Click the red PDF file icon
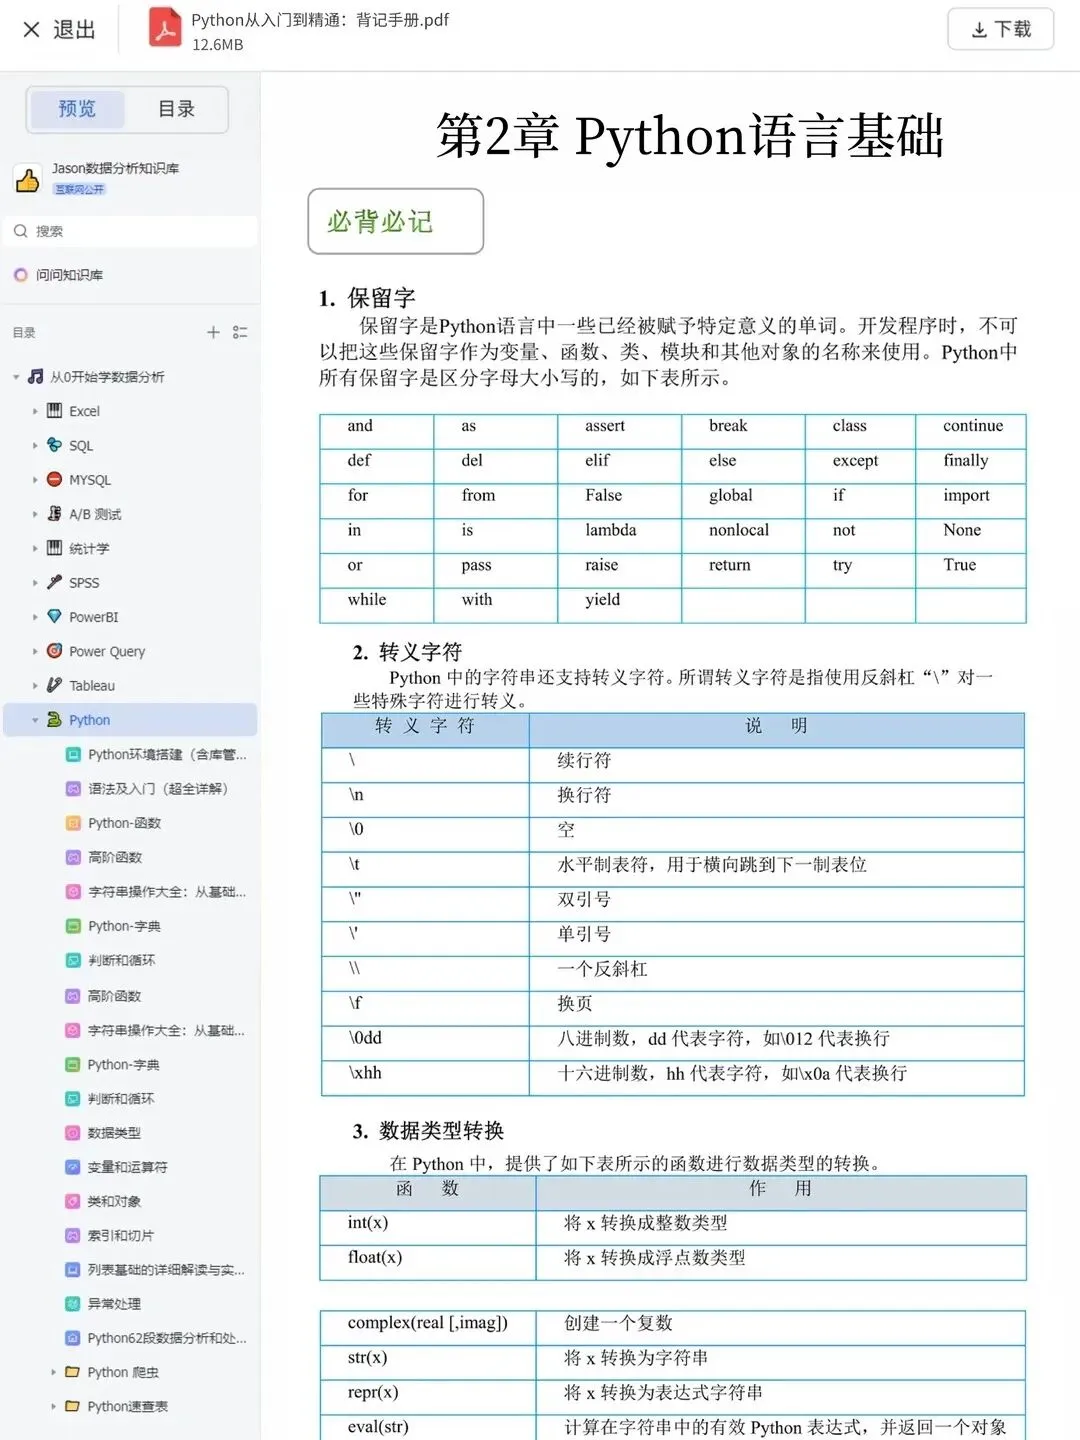Screen dimensions: 1080x1440 click(165, 28)
